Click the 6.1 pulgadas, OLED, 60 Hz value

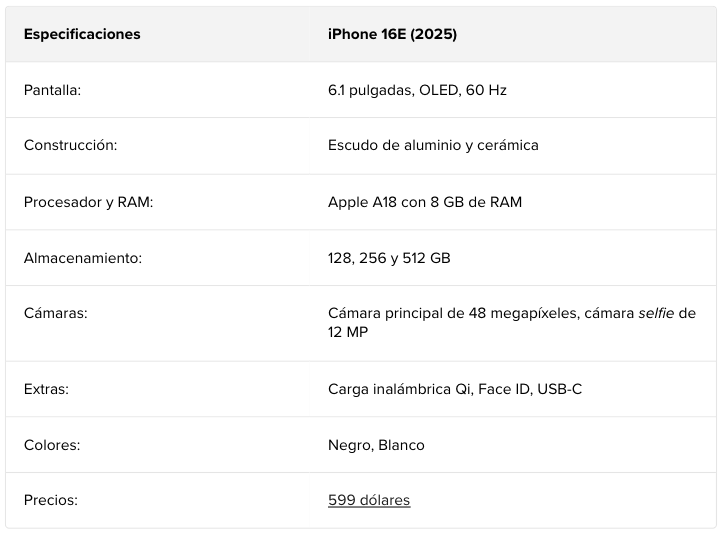(417, 90)
